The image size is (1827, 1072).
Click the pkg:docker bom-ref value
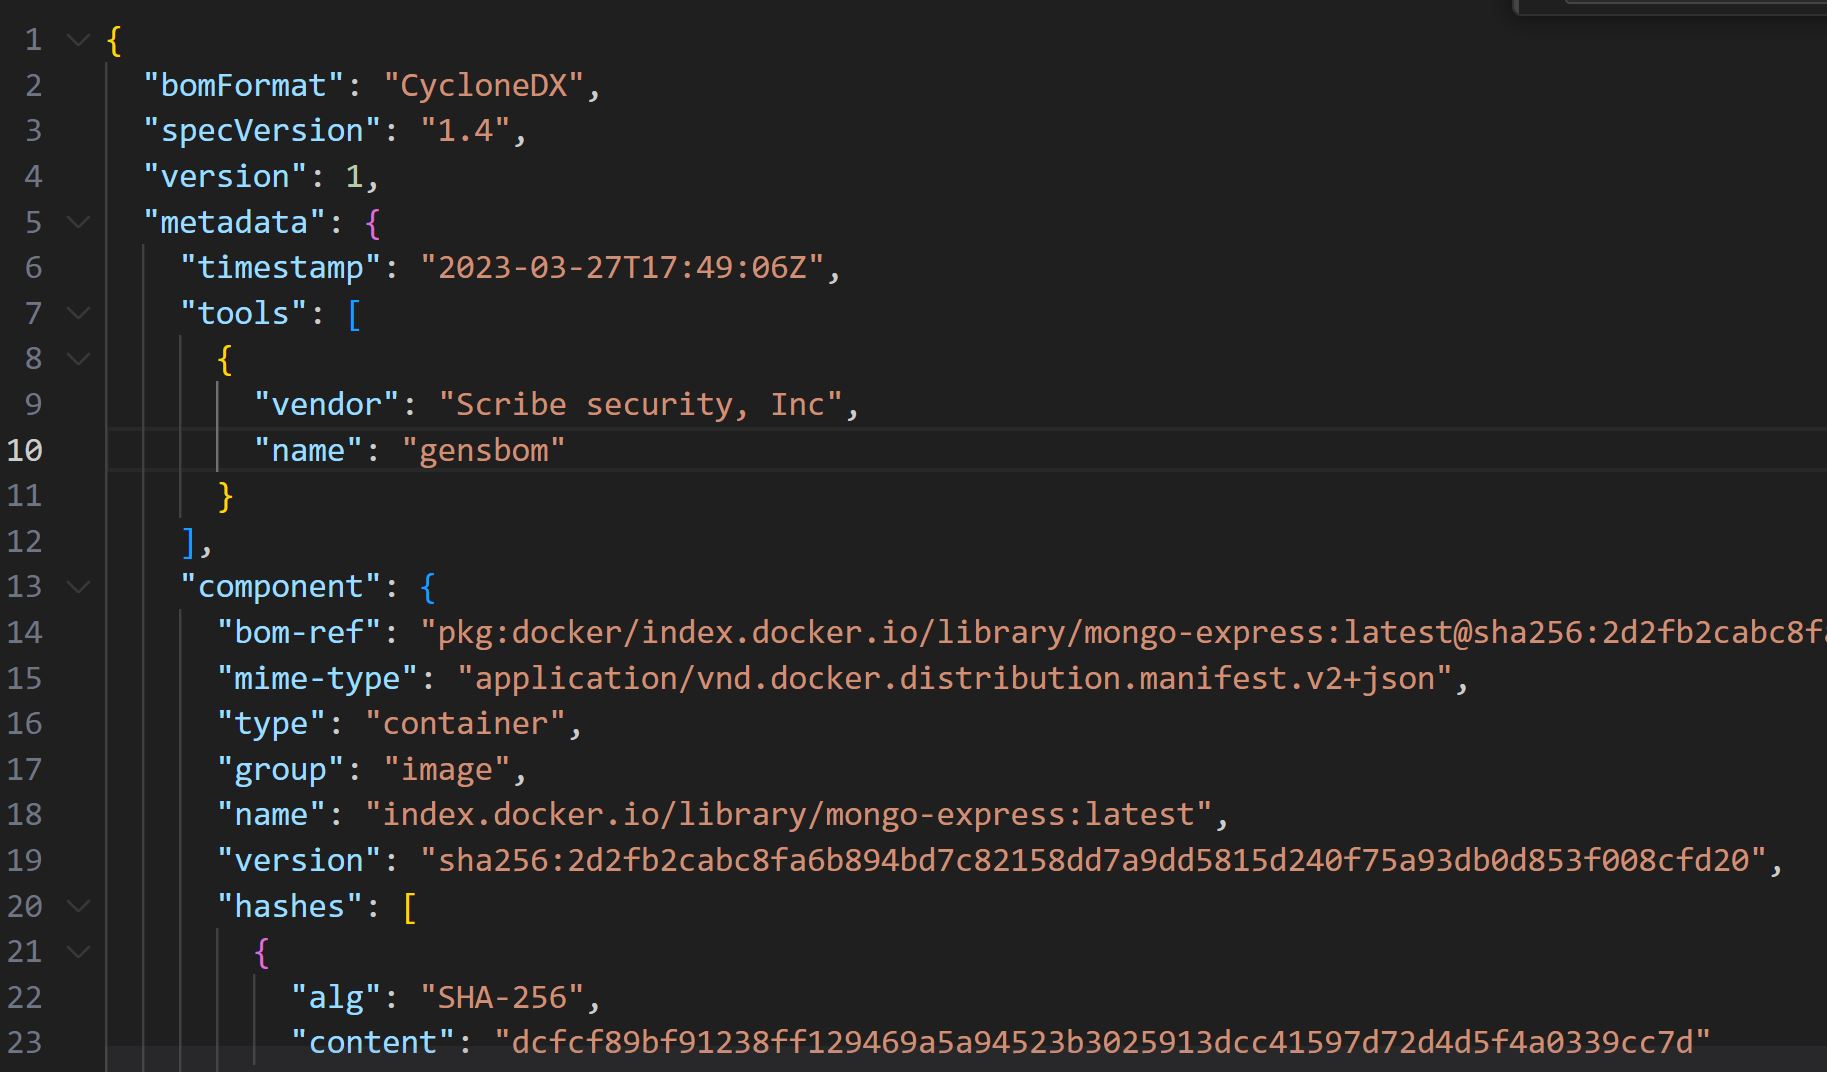coord(1123,632)
